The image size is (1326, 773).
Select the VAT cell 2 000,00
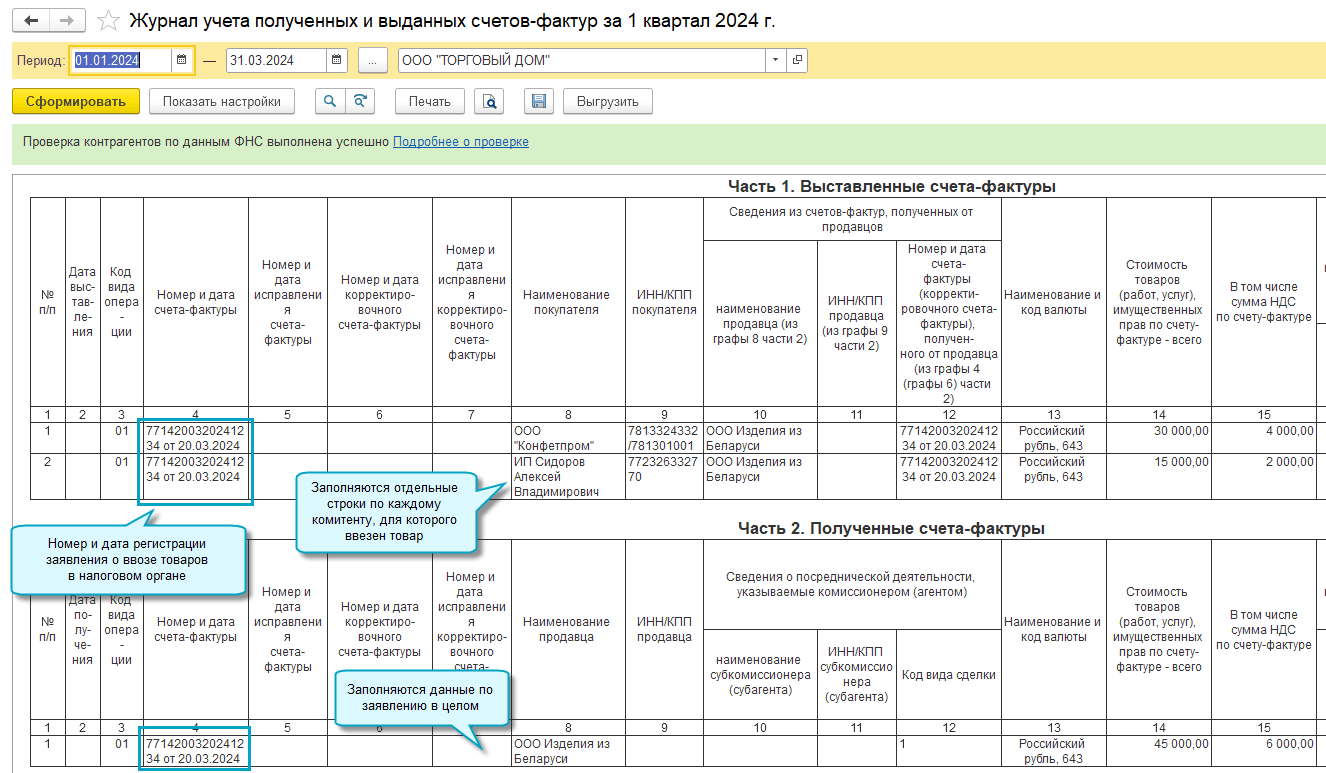point(1263,476)
